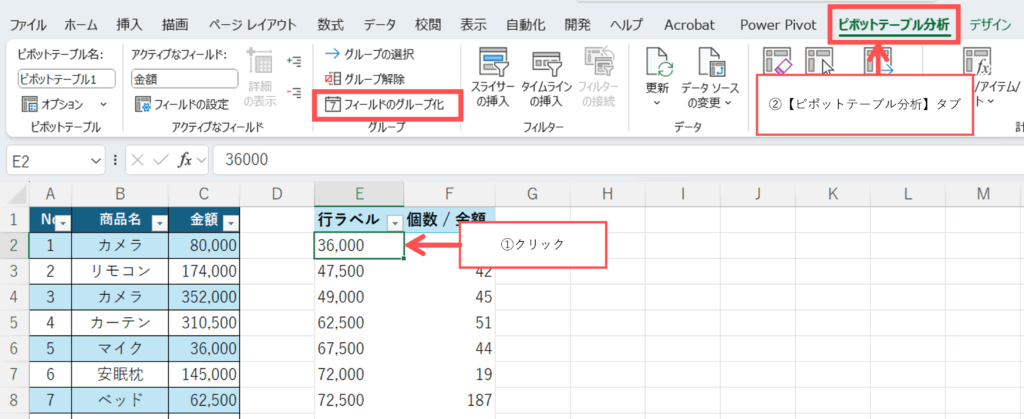
Task: Click the green expand field plus icon
Action: point(294,62)
